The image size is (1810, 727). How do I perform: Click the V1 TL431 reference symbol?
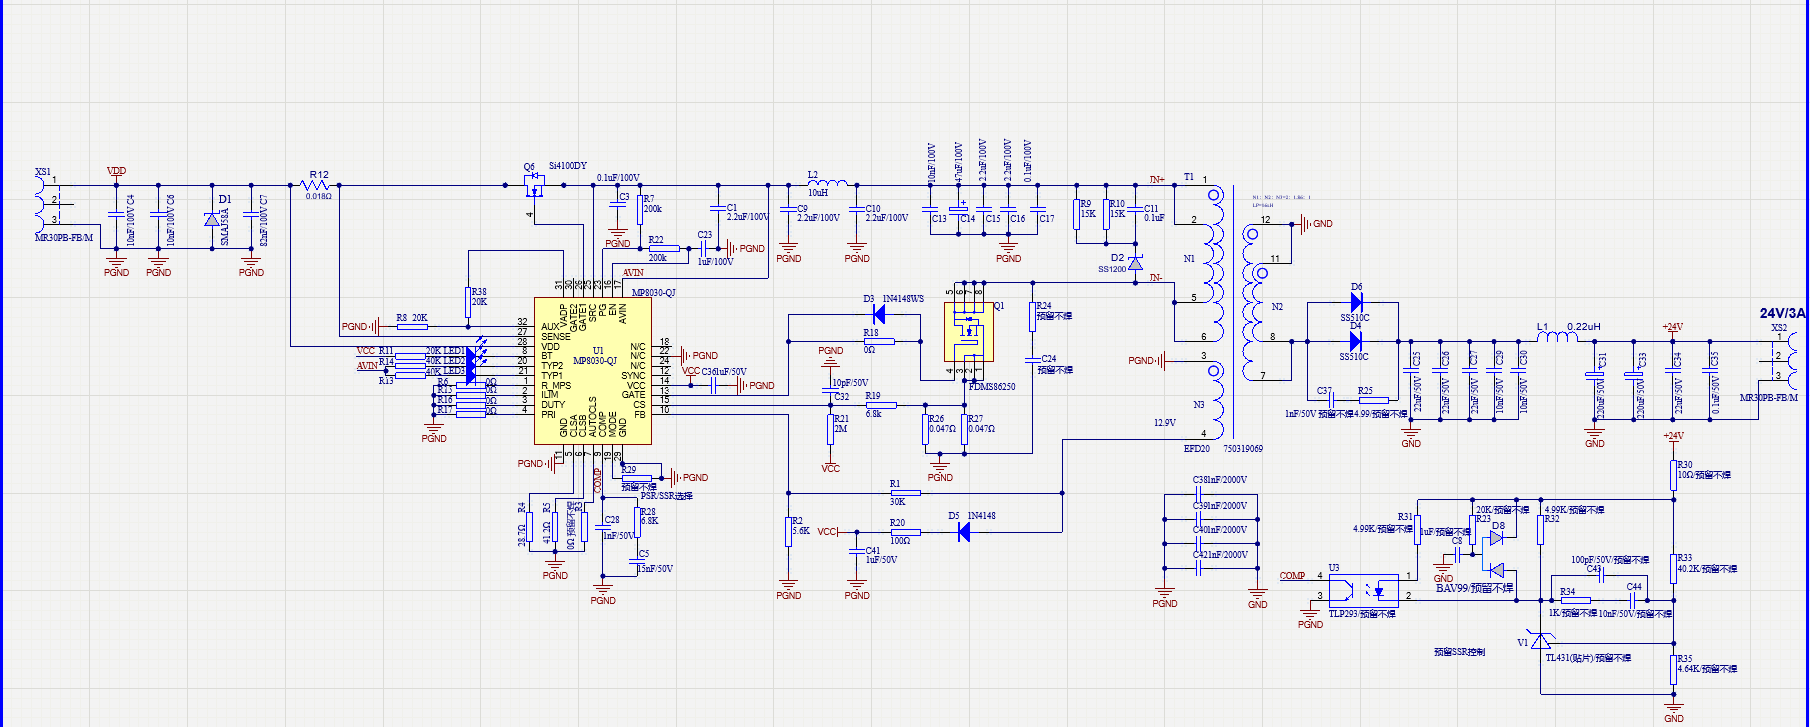(x=1541, y=641)
